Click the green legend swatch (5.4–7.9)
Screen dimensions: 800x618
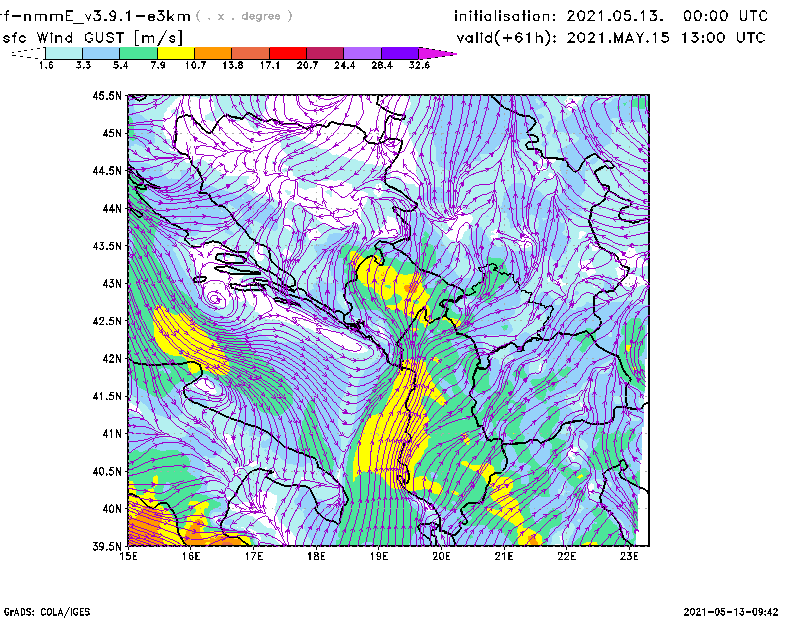pos(138,53)
